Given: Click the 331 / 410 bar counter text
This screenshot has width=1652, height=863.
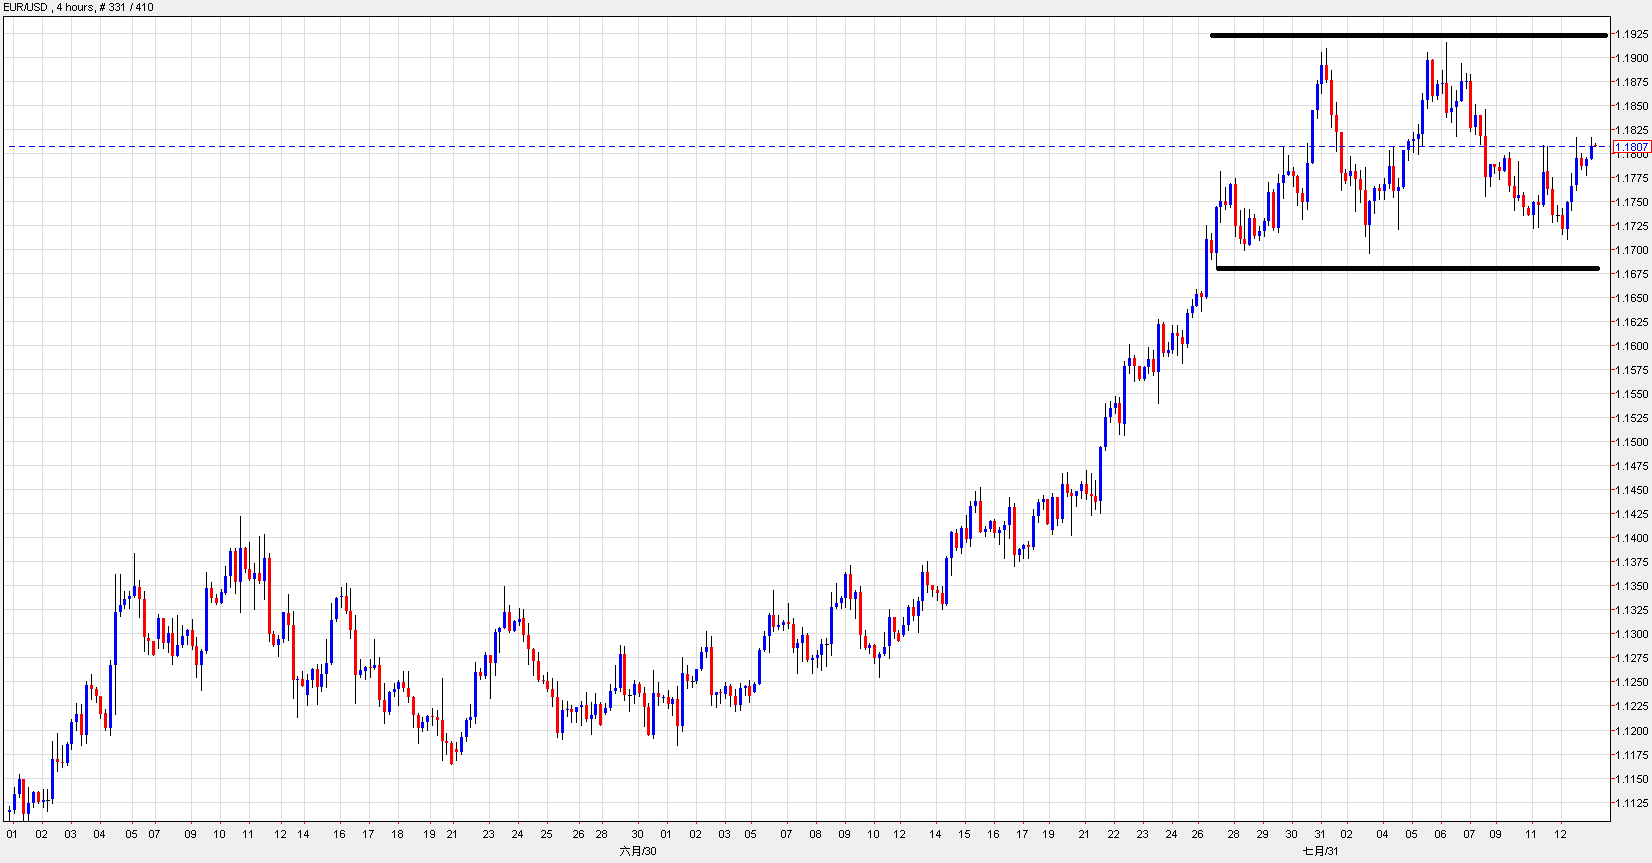Looking at the screenshot, I should click(131, 7).
